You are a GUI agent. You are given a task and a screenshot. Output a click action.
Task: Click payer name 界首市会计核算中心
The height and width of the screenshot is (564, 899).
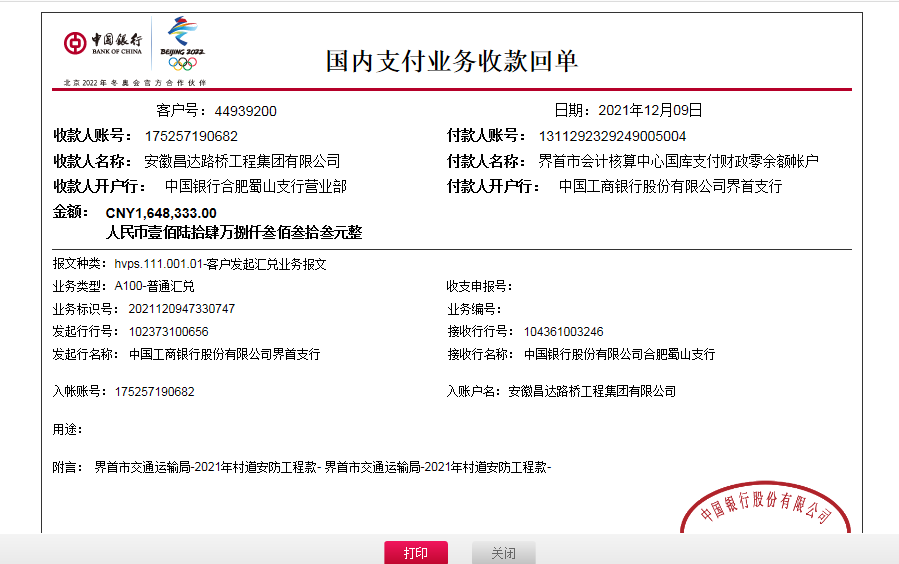pyautogui.click(x=678, y=161)
